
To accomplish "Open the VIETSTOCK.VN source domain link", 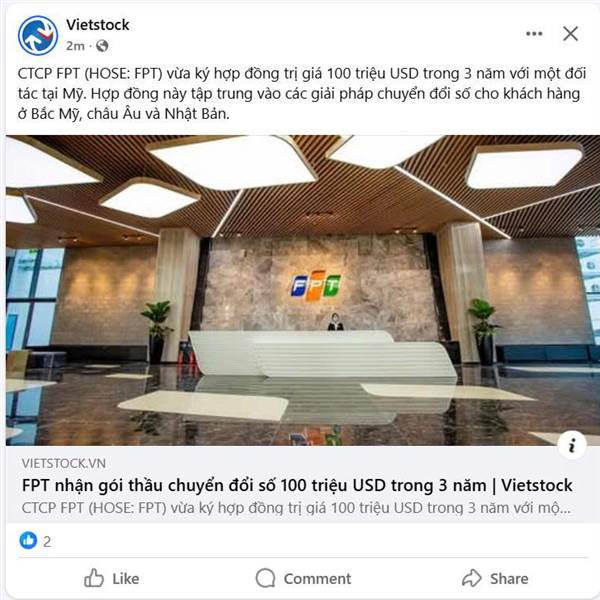I will [x=64, y=463].
